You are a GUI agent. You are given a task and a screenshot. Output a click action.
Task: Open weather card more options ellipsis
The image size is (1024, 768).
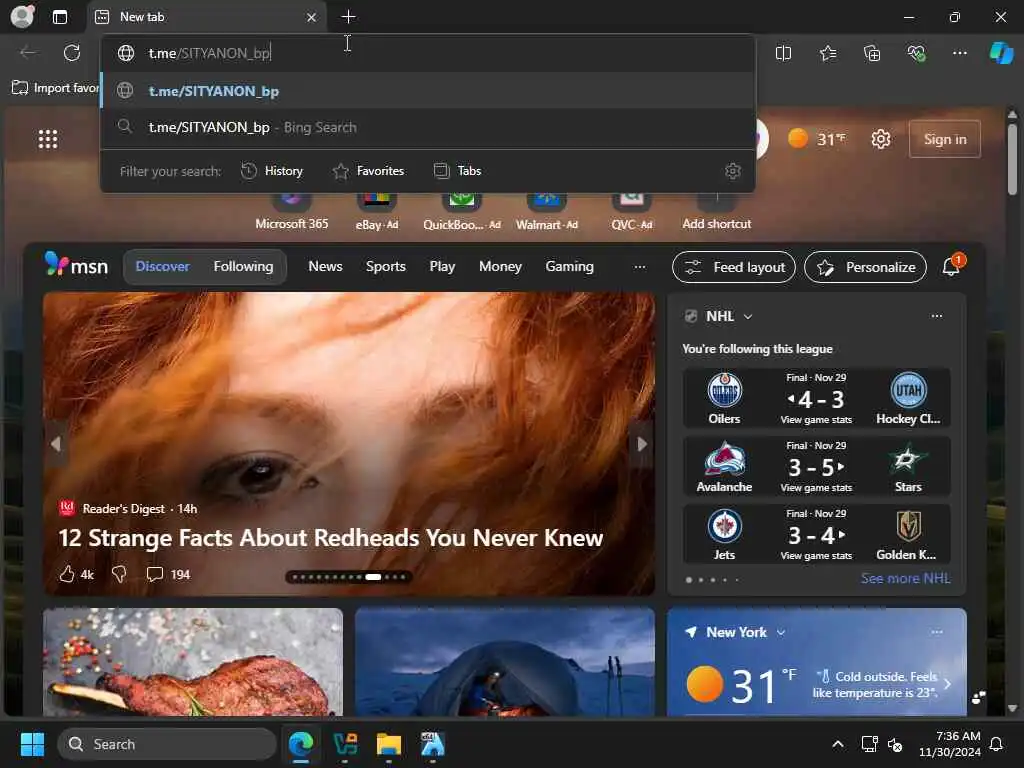(x=936, y=632)
